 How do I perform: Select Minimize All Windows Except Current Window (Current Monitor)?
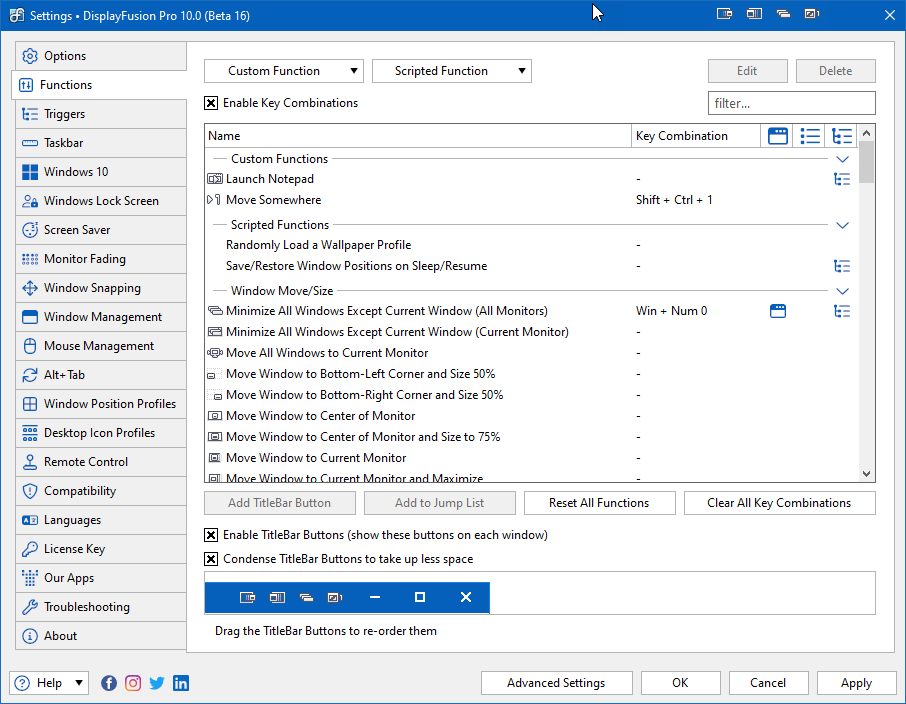pyautogui.click(x=532, y=332)
